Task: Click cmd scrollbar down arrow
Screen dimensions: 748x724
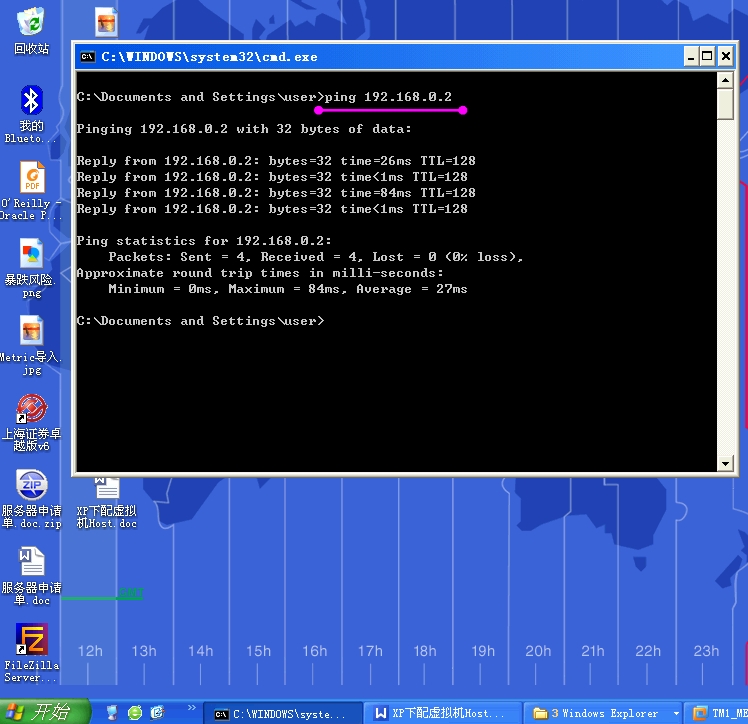Action: pyautogui.click(x=725, y=463)
